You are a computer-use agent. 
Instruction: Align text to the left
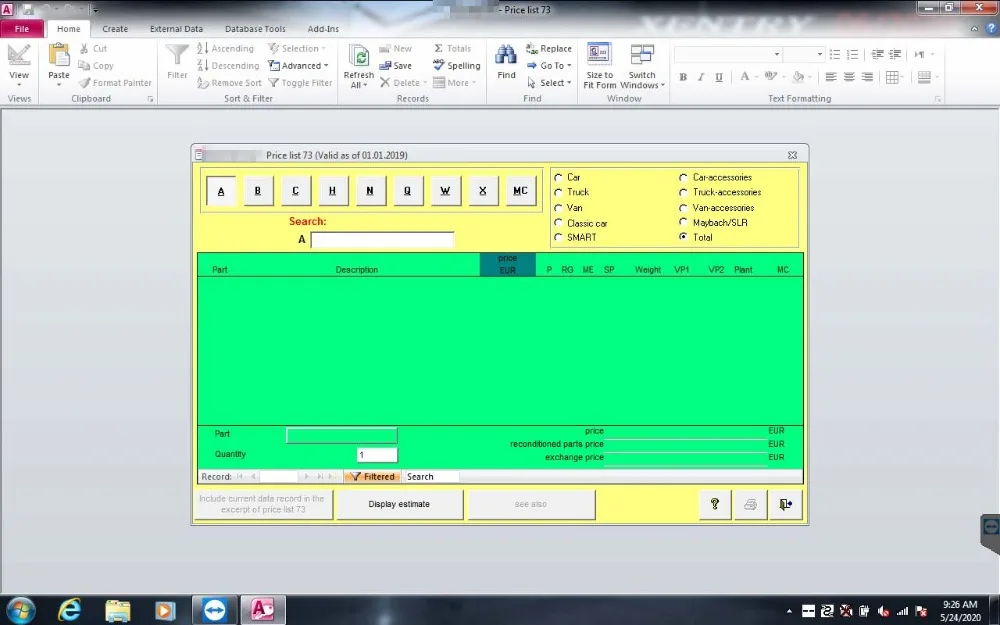pyautogui.click(x=830, y=77)
